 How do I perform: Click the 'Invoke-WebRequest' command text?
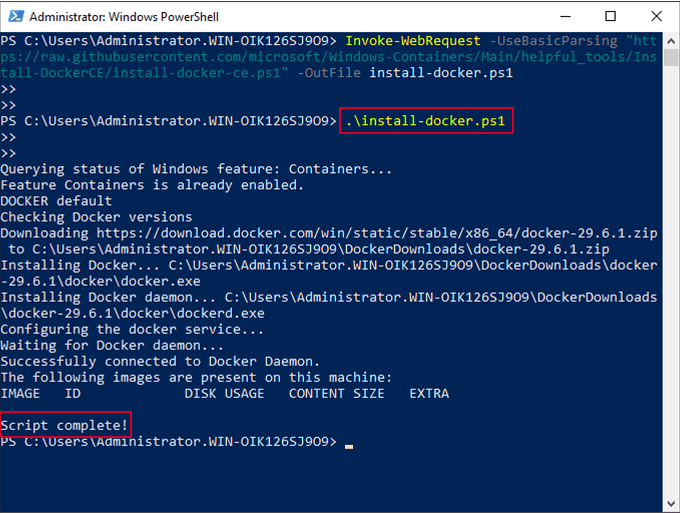tap(413, 41)
